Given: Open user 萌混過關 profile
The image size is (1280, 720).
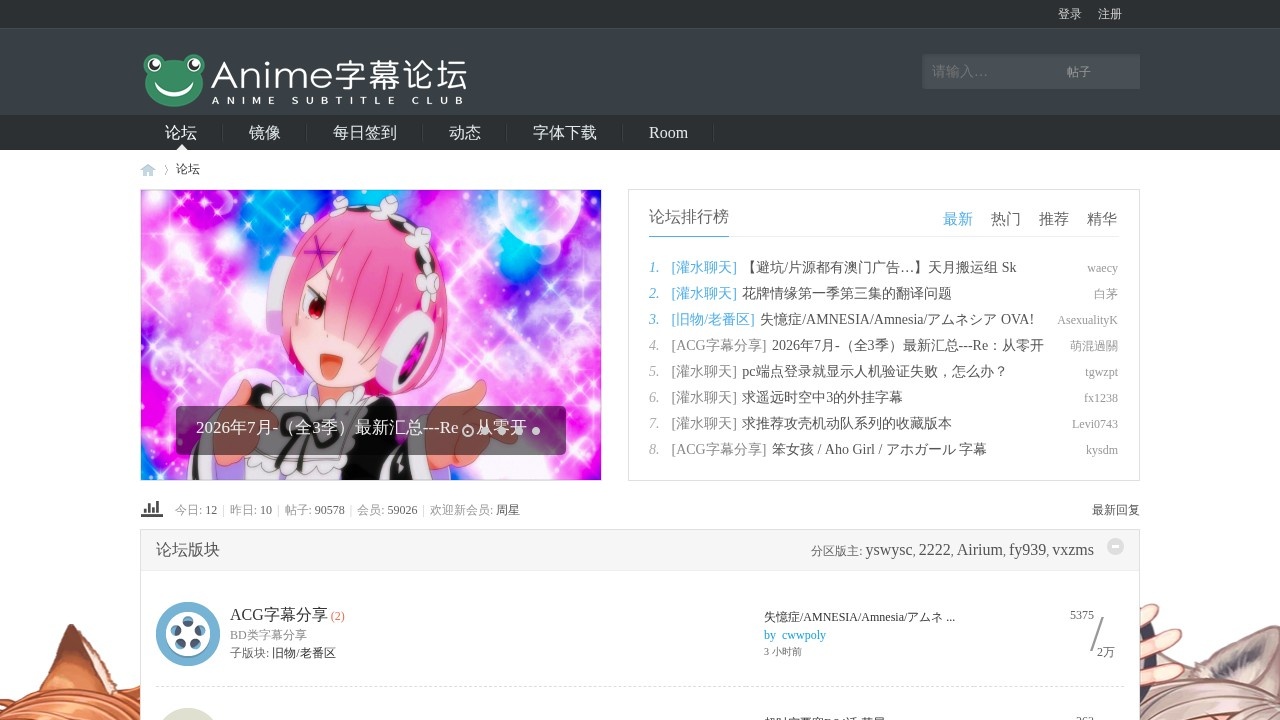Looking at the screenshot, I should pos(1094,346).
